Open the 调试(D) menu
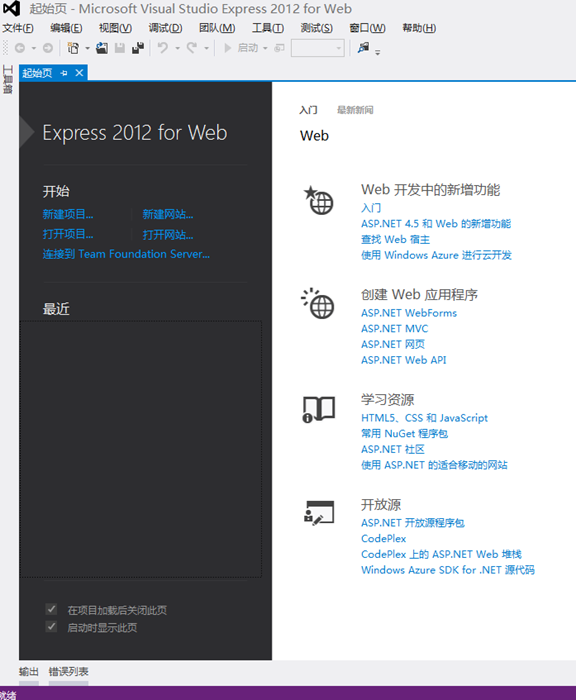 165,28
